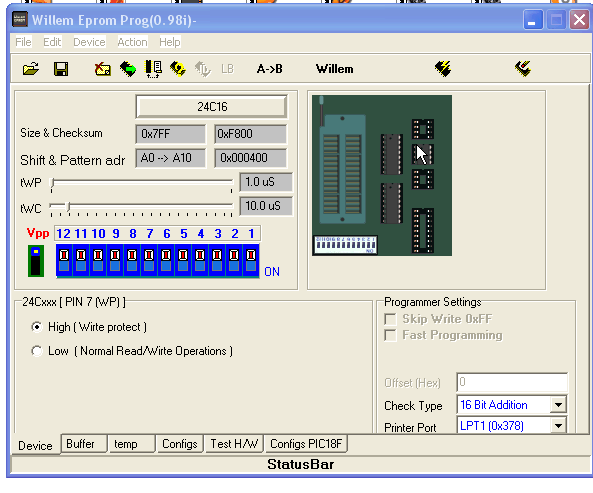Click the programmer board picture

pyautogui.click(x=382, y=175)
